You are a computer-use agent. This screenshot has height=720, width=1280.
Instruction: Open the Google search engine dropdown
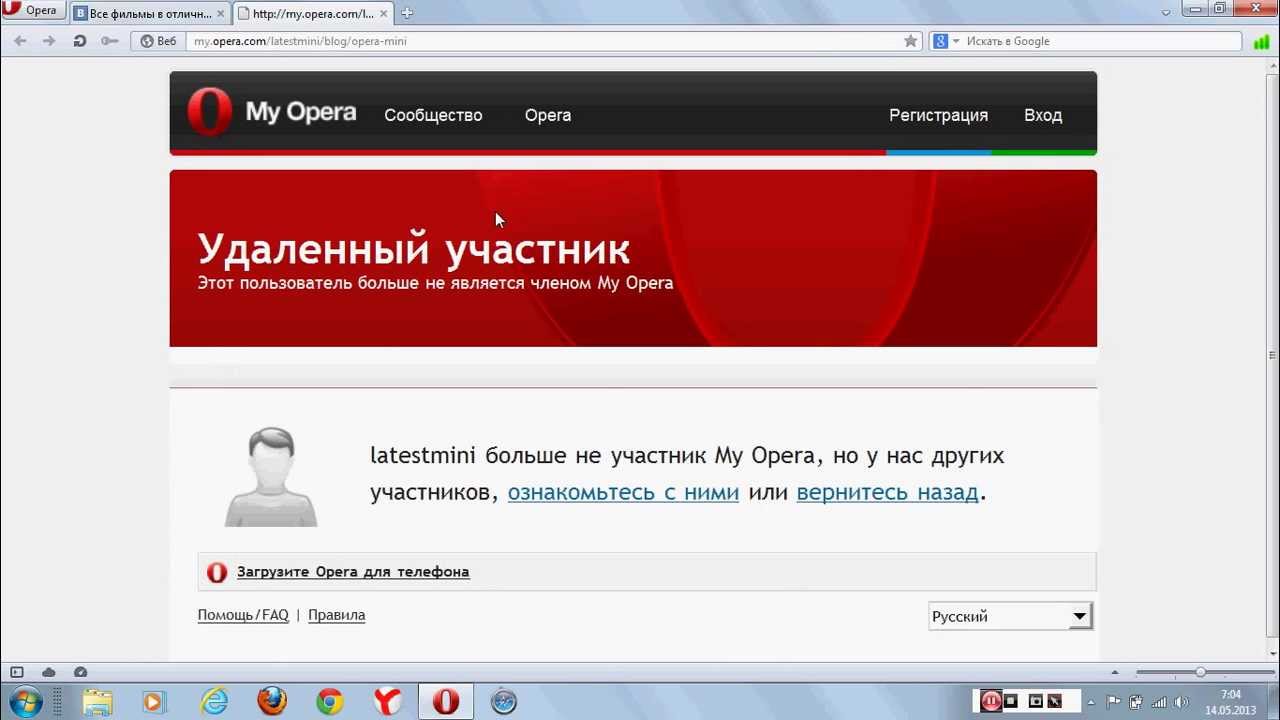coord(946,41)
